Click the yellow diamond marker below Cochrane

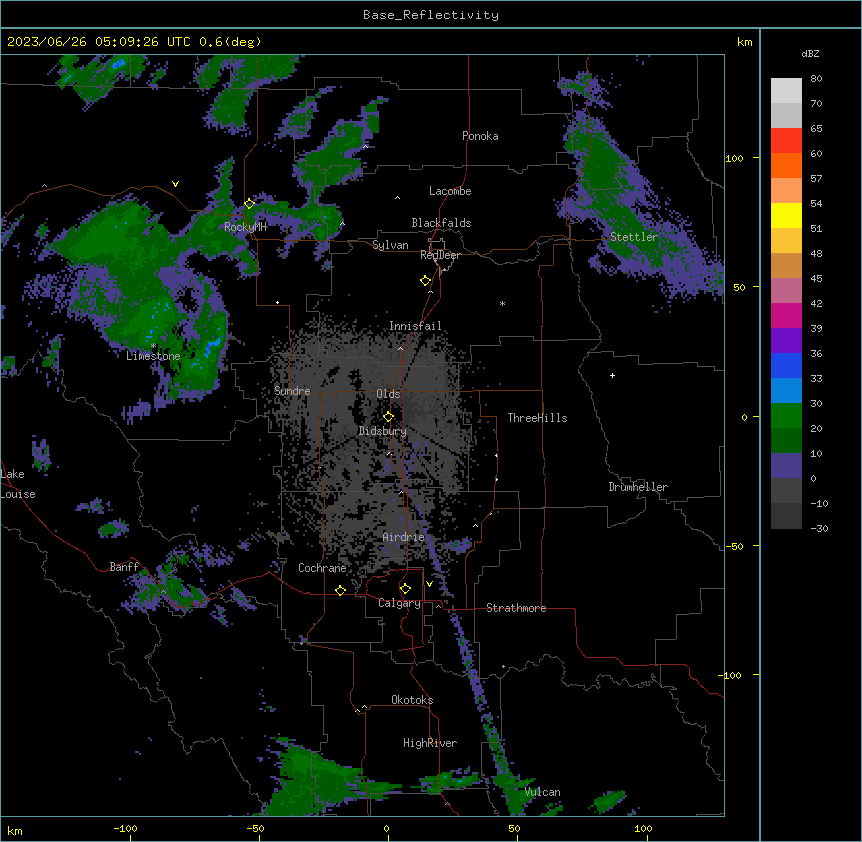(x=340, y=590)
